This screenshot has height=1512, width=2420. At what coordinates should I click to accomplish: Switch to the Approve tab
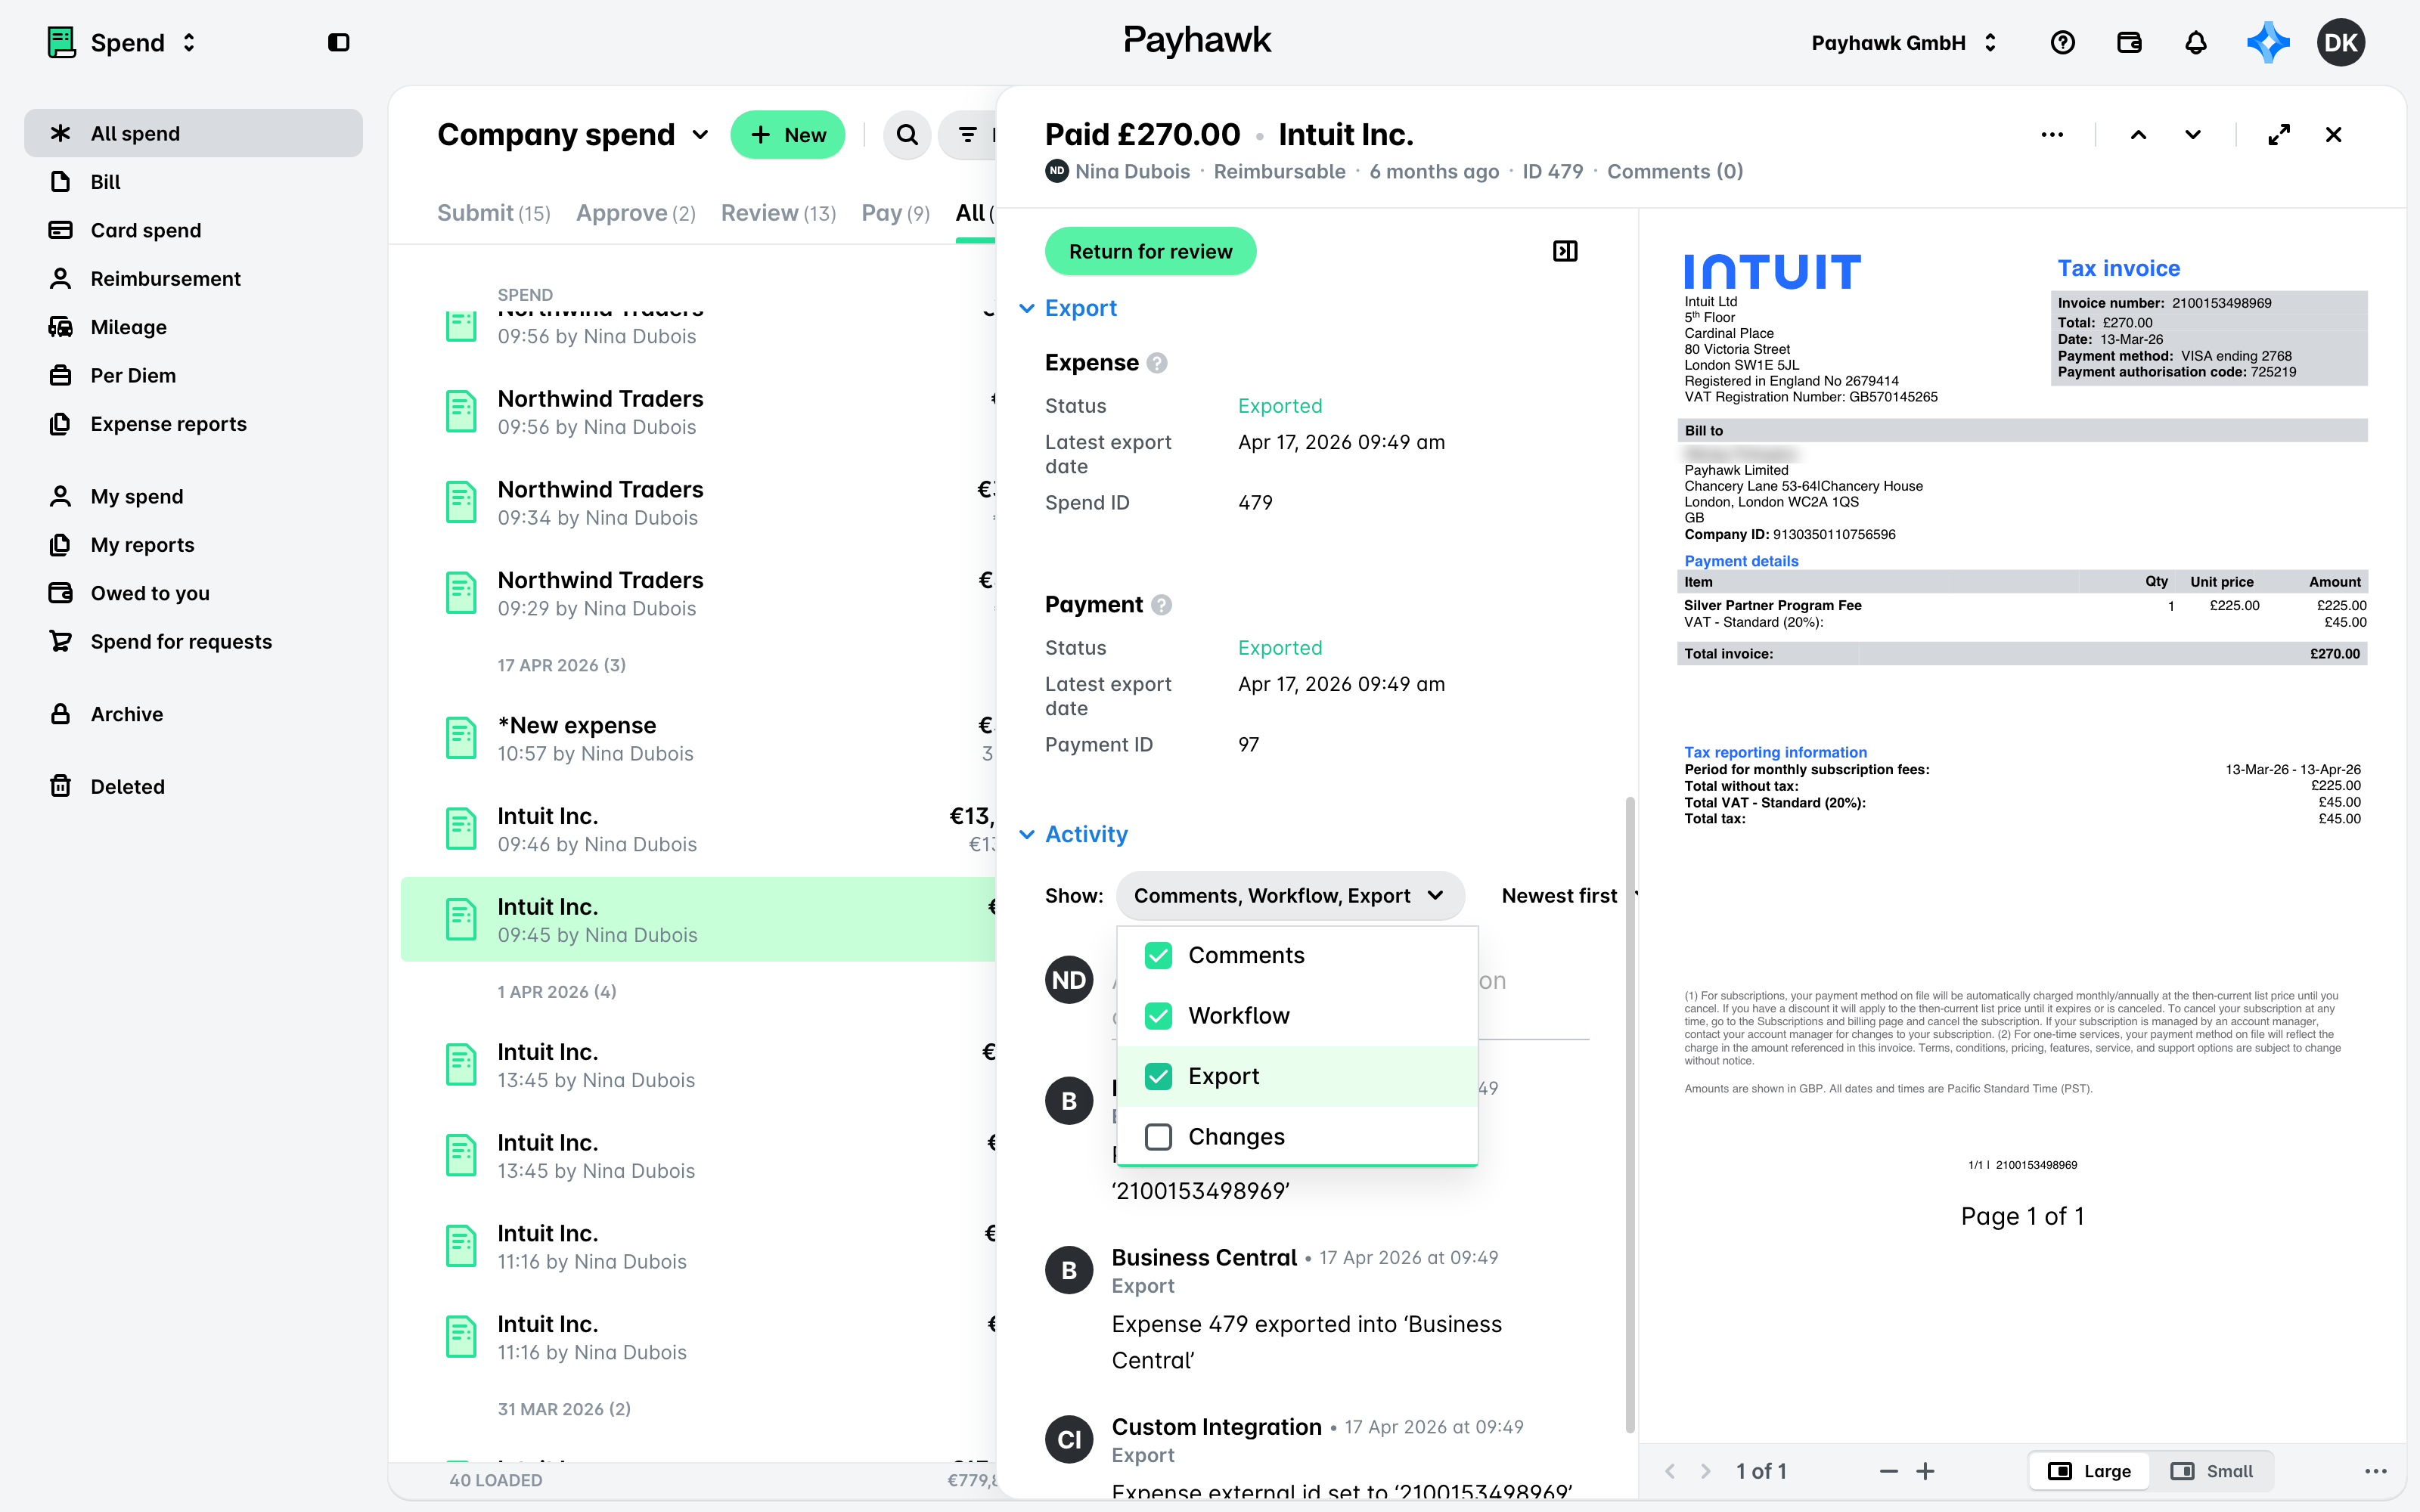coord(635,213)
